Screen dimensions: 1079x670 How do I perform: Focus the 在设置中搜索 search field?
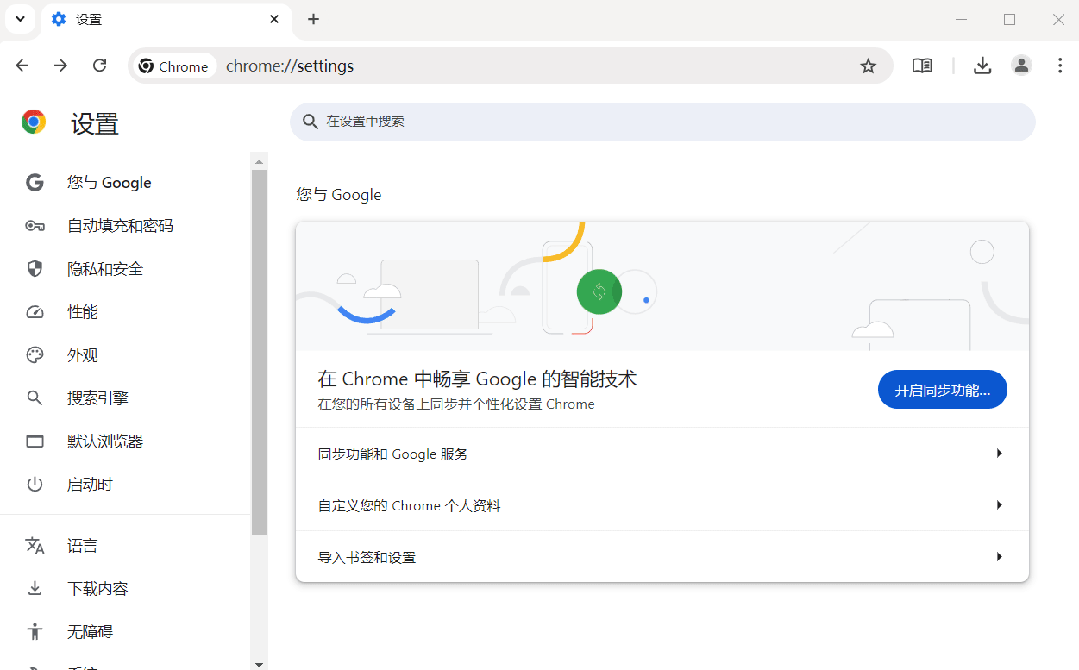tap(663, 122)
